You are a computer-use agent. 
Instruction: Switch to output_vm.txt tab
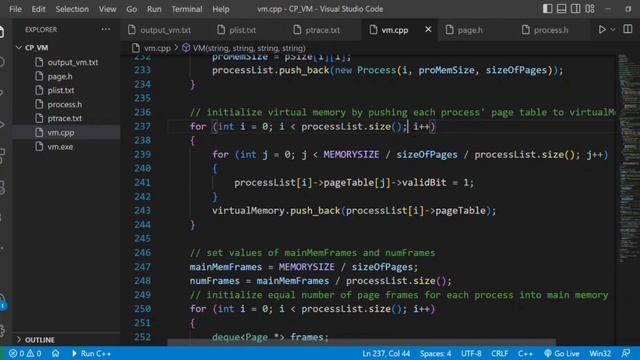pyautogui.click(x=160, y=30)
